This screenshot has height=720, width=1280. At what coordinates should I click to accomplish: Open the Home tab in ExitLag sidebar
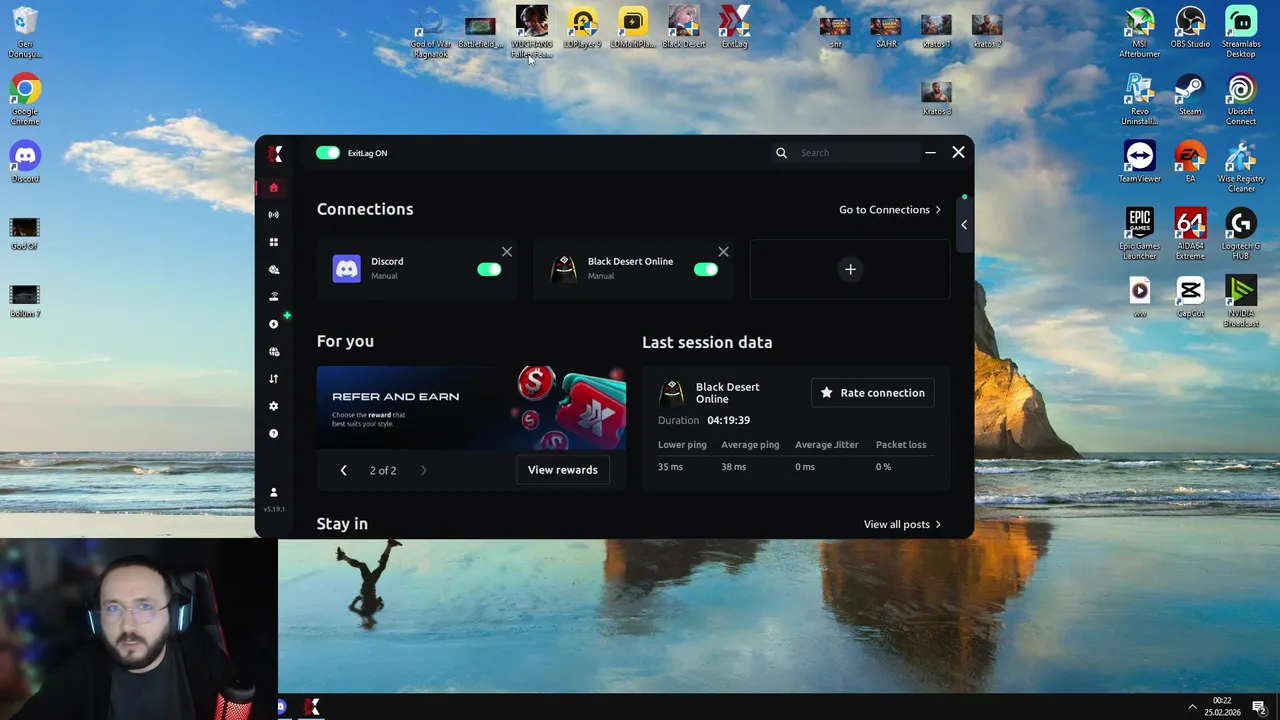(x=273, y=188)
